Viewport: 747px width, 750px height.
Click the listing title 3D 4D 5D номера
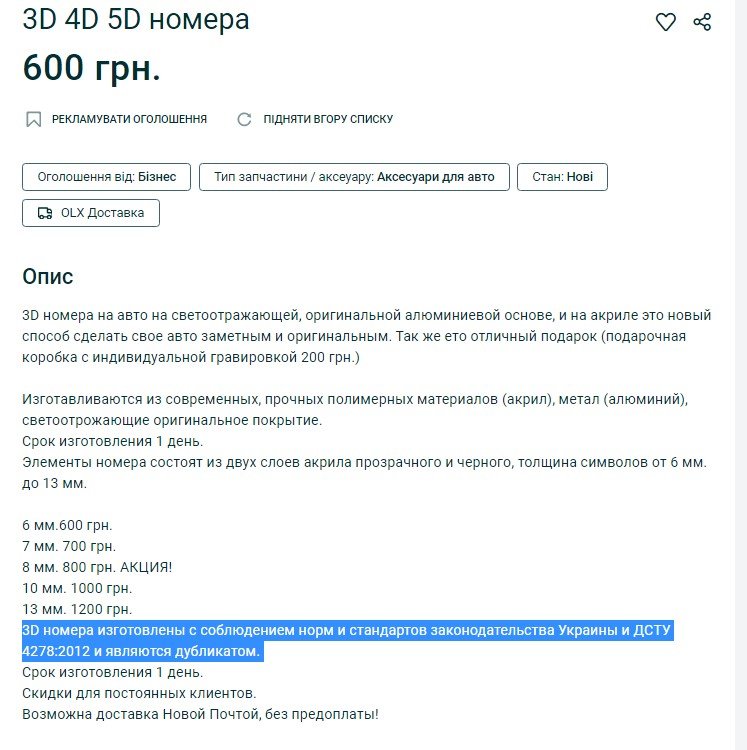[136, 20]
